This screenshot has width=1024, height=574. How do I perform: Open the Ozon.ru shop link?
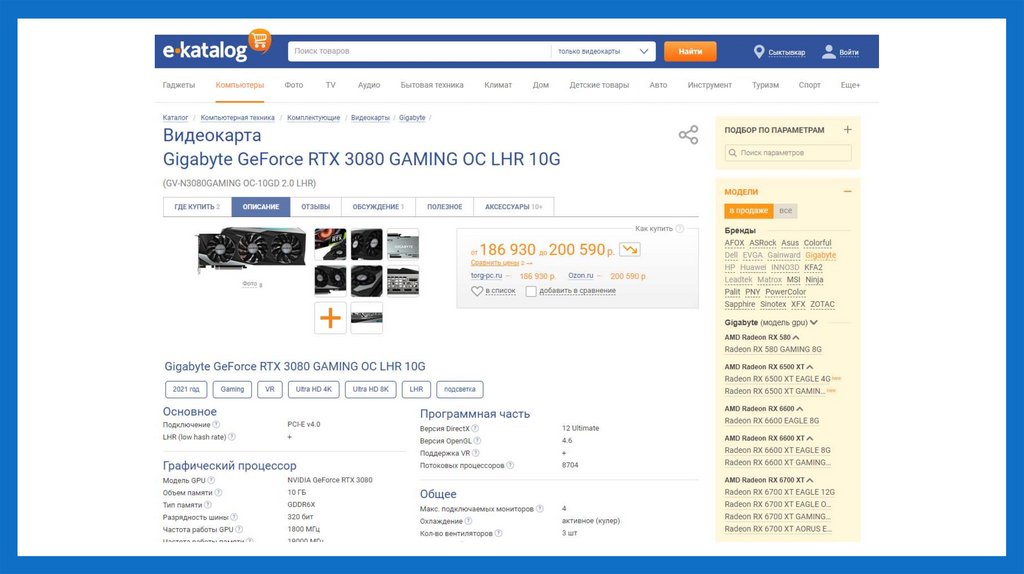pyautogui.click(x=581, y=276)
